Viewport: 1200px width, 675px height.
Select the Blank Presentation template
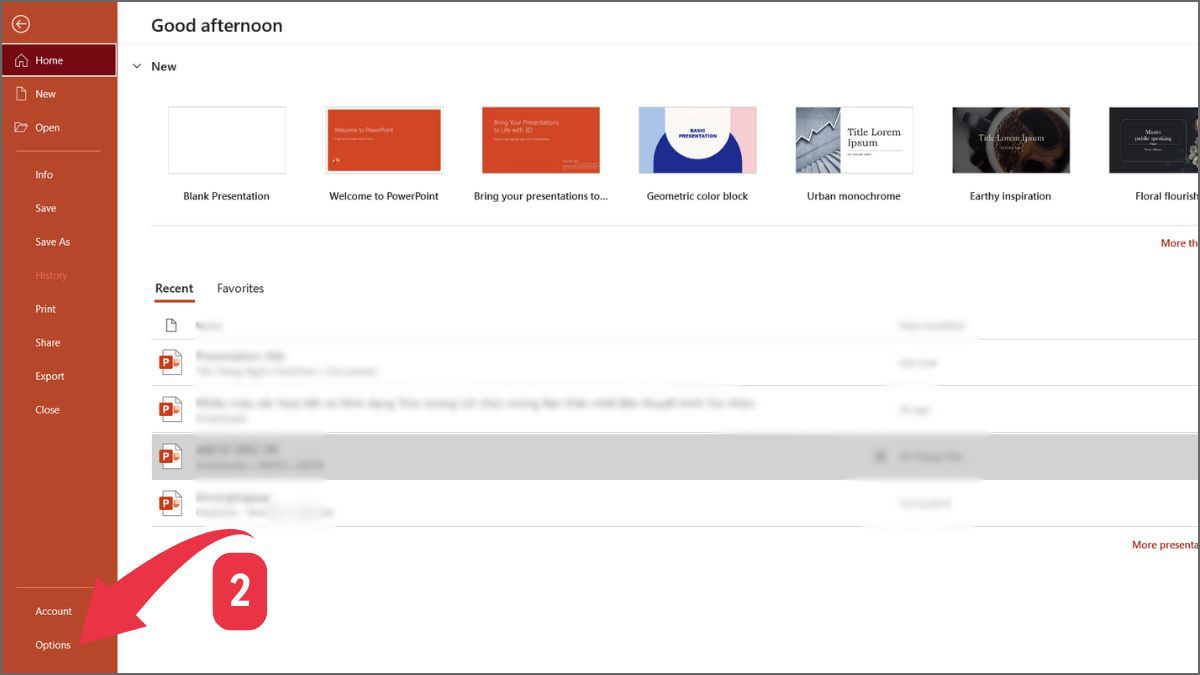coord(226,140)
